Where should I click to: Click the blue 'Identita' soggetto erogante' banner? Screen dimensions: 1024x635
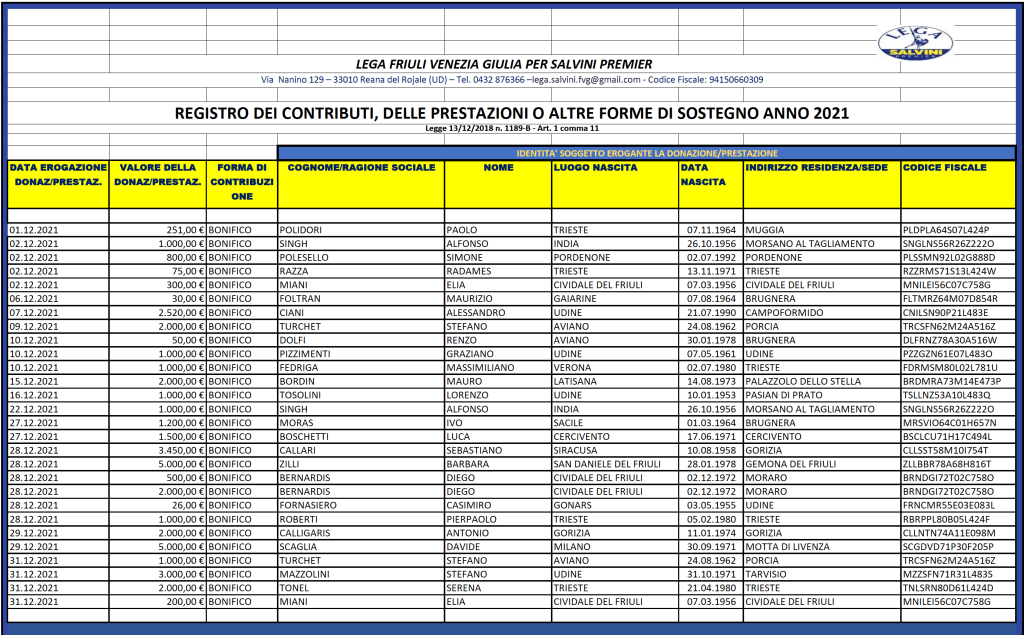pyautogui.click(x=646, y=153)
